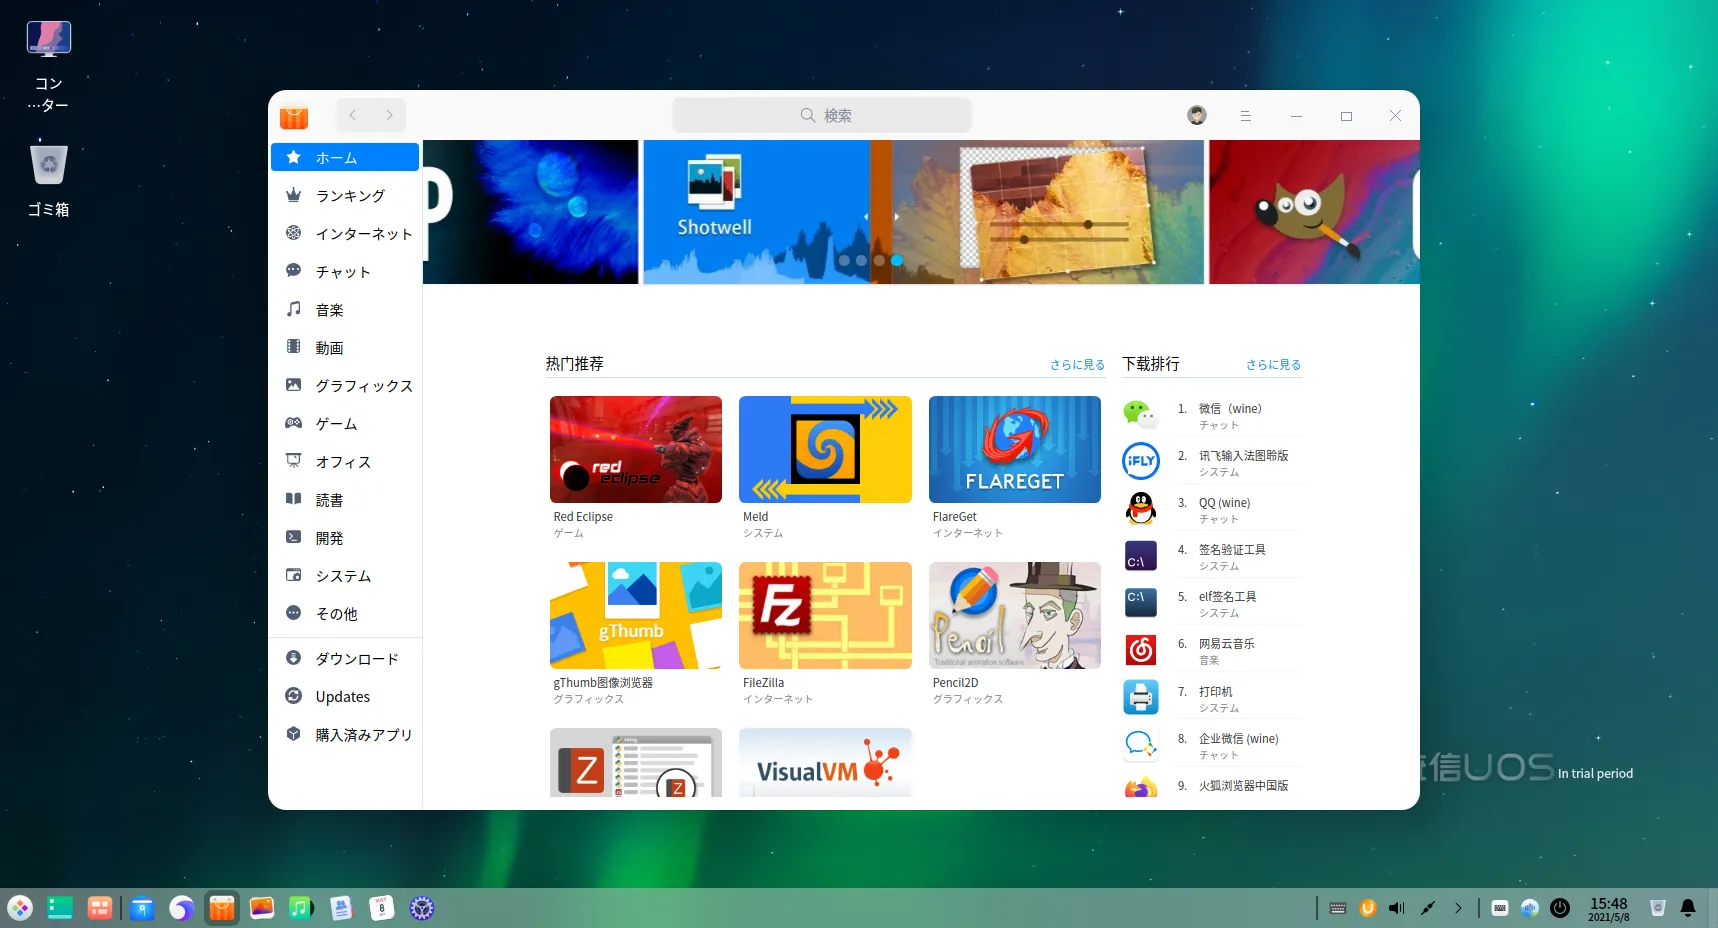Open the FileZilla app tile
Screen dimensions: 1718x928
tap(825, 615)
